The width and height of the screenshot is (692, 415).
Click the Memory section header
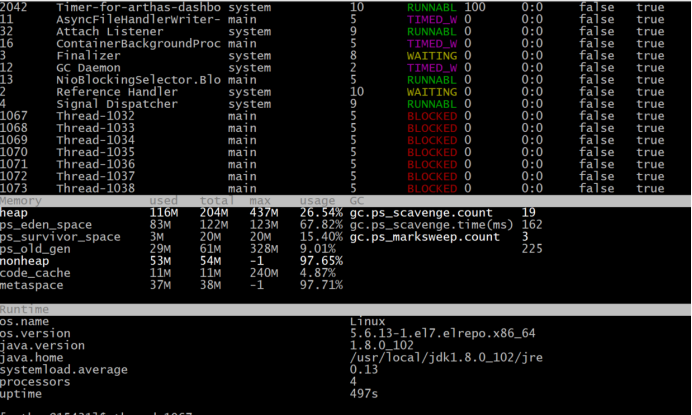(21, 201)
